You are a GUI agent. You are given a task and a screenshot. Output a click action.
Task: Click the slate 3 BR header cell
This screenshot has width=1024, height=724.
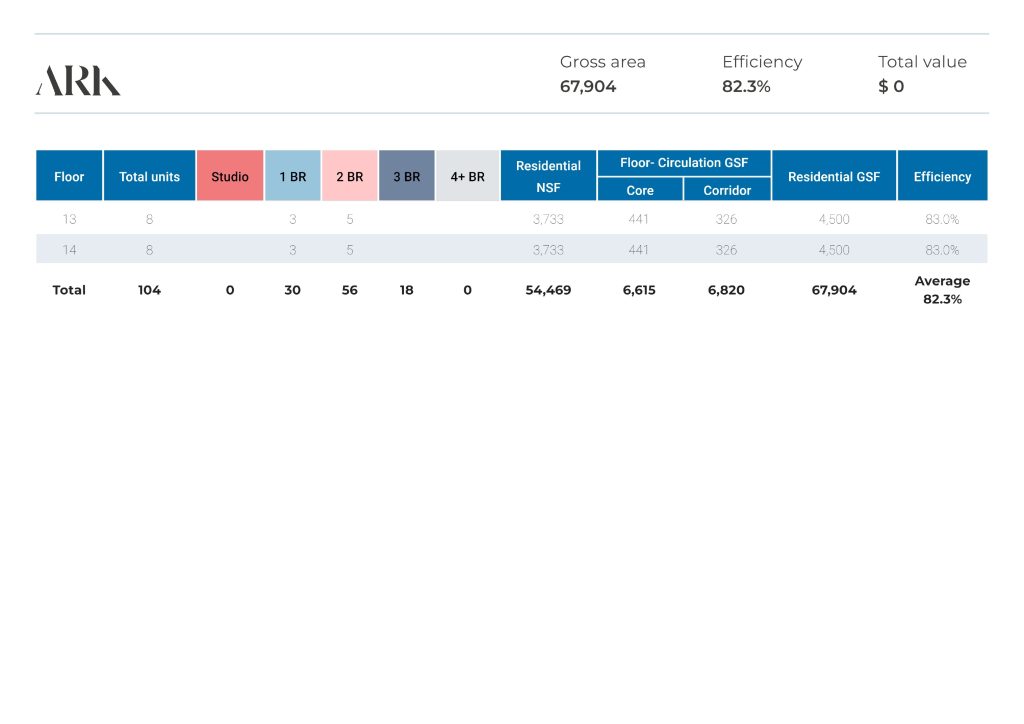pyautogui.click(x=406, y=176)
